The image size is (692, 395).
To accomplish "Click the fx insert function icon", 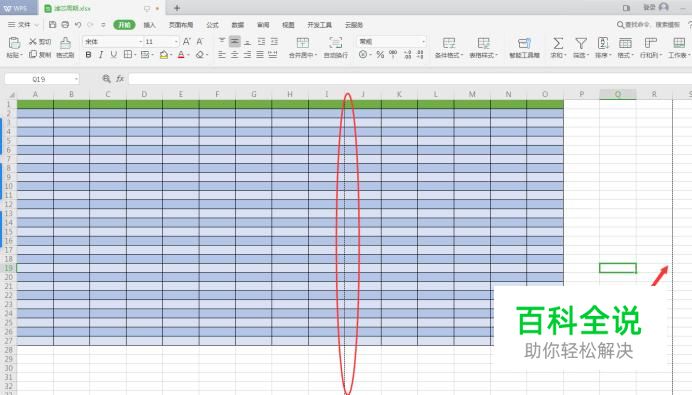I will pyautogui.click(x=120, y=79).
